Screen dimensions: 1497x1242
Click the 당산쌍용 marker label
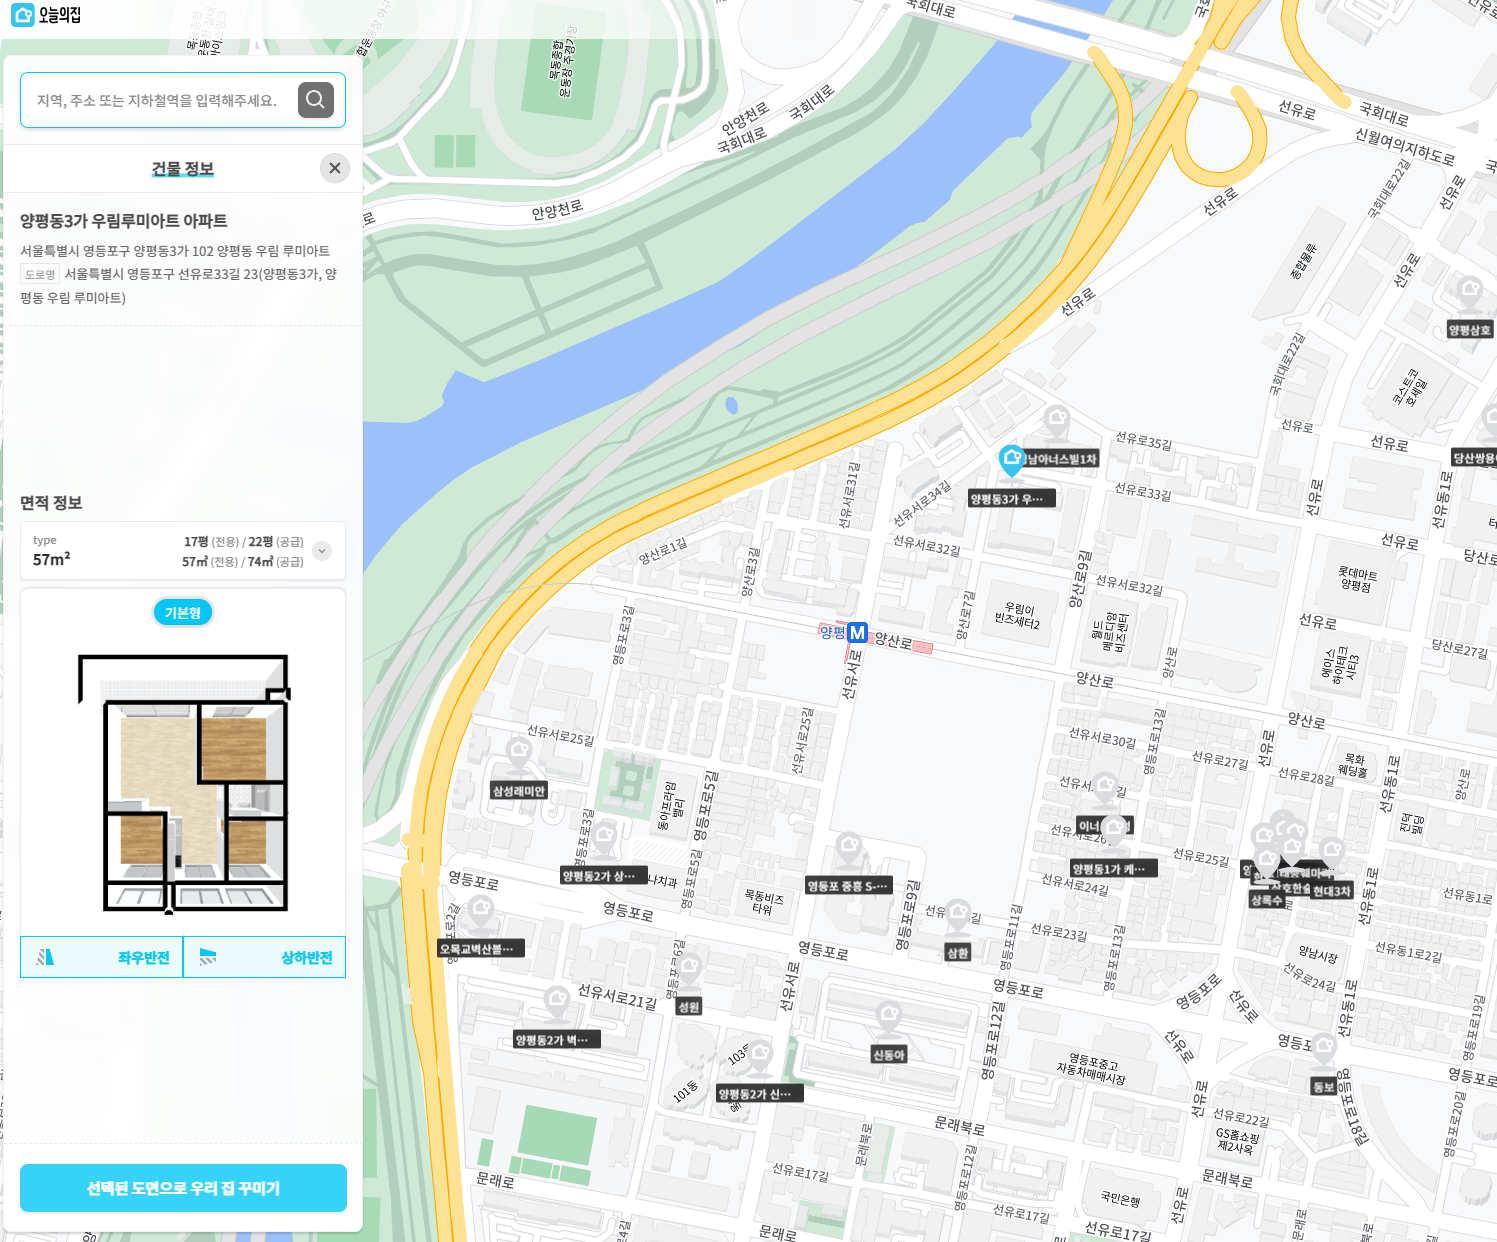pyautogui.click(x=1474, y=458)
